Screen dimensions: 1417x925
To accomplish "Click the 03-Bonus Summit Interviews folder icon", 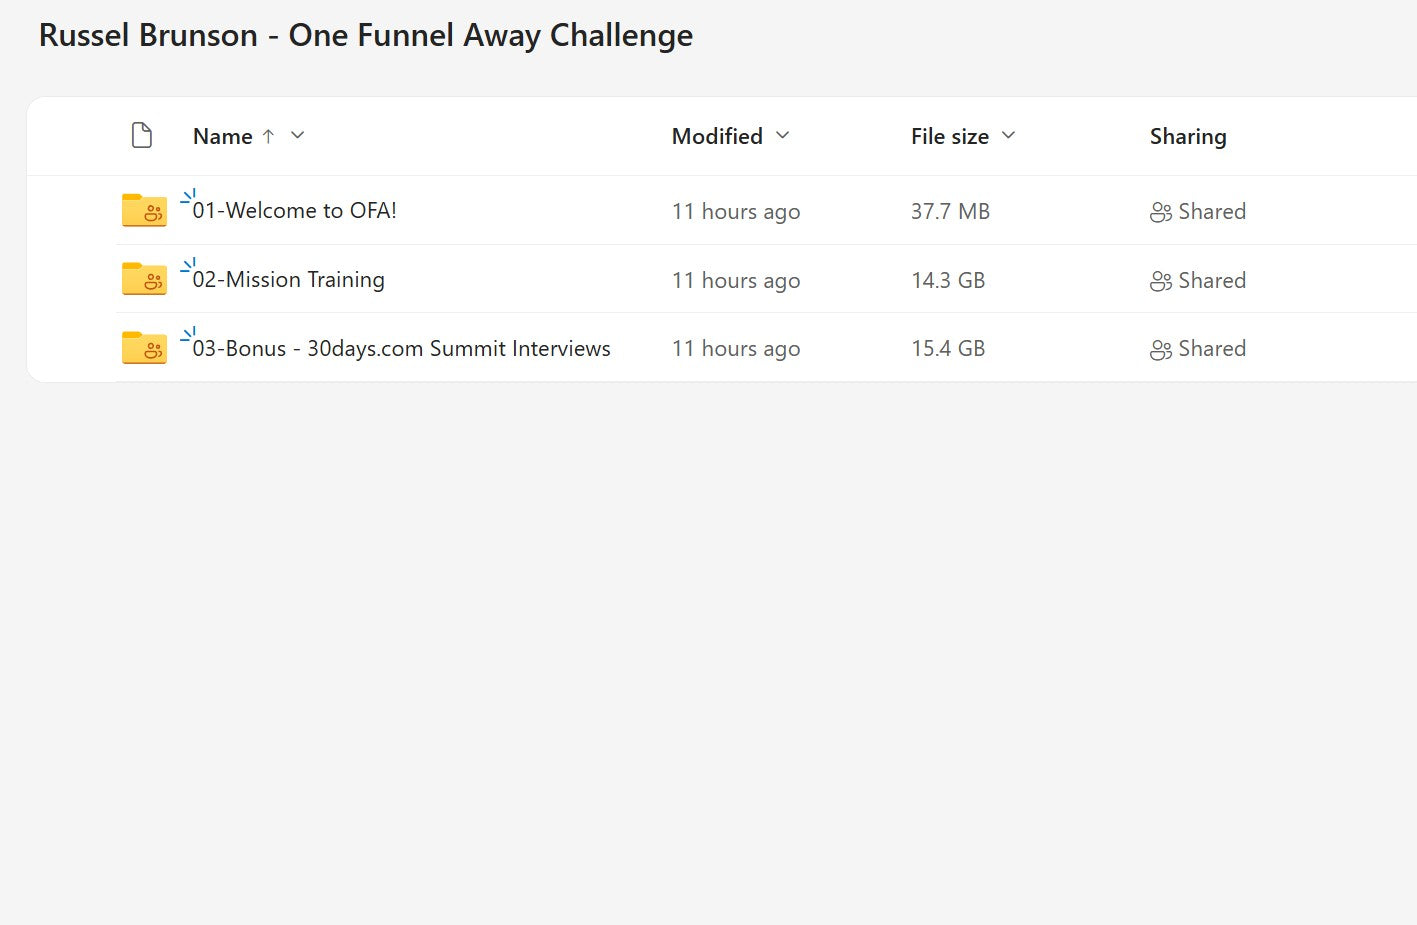I will 144,348.
